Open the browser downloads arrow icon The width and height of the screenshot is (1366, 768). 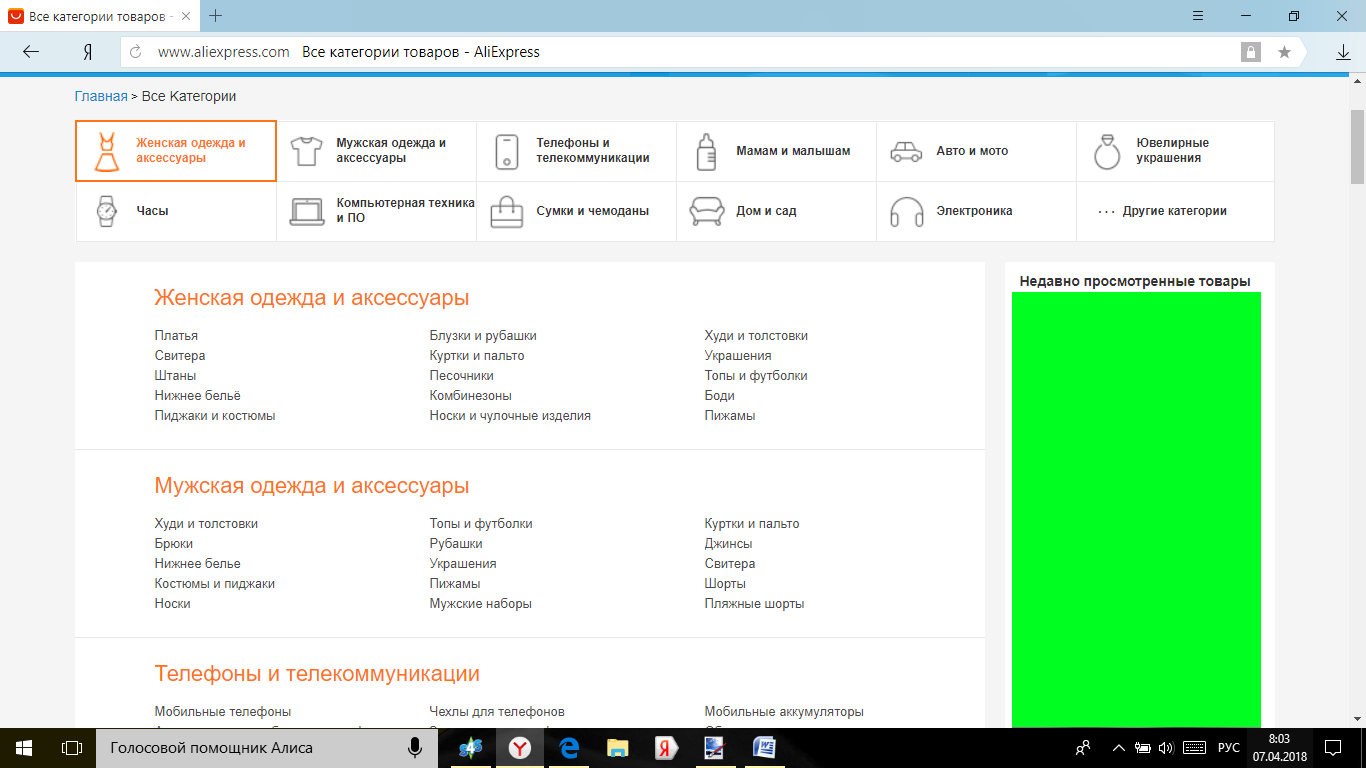1343,52
